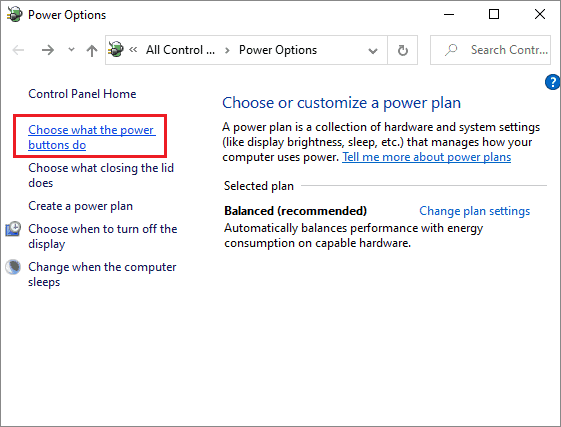The width and height of the screenshot is (561, 427).
Task: Refresh the Power Options page
Action: tap(403, 50)
